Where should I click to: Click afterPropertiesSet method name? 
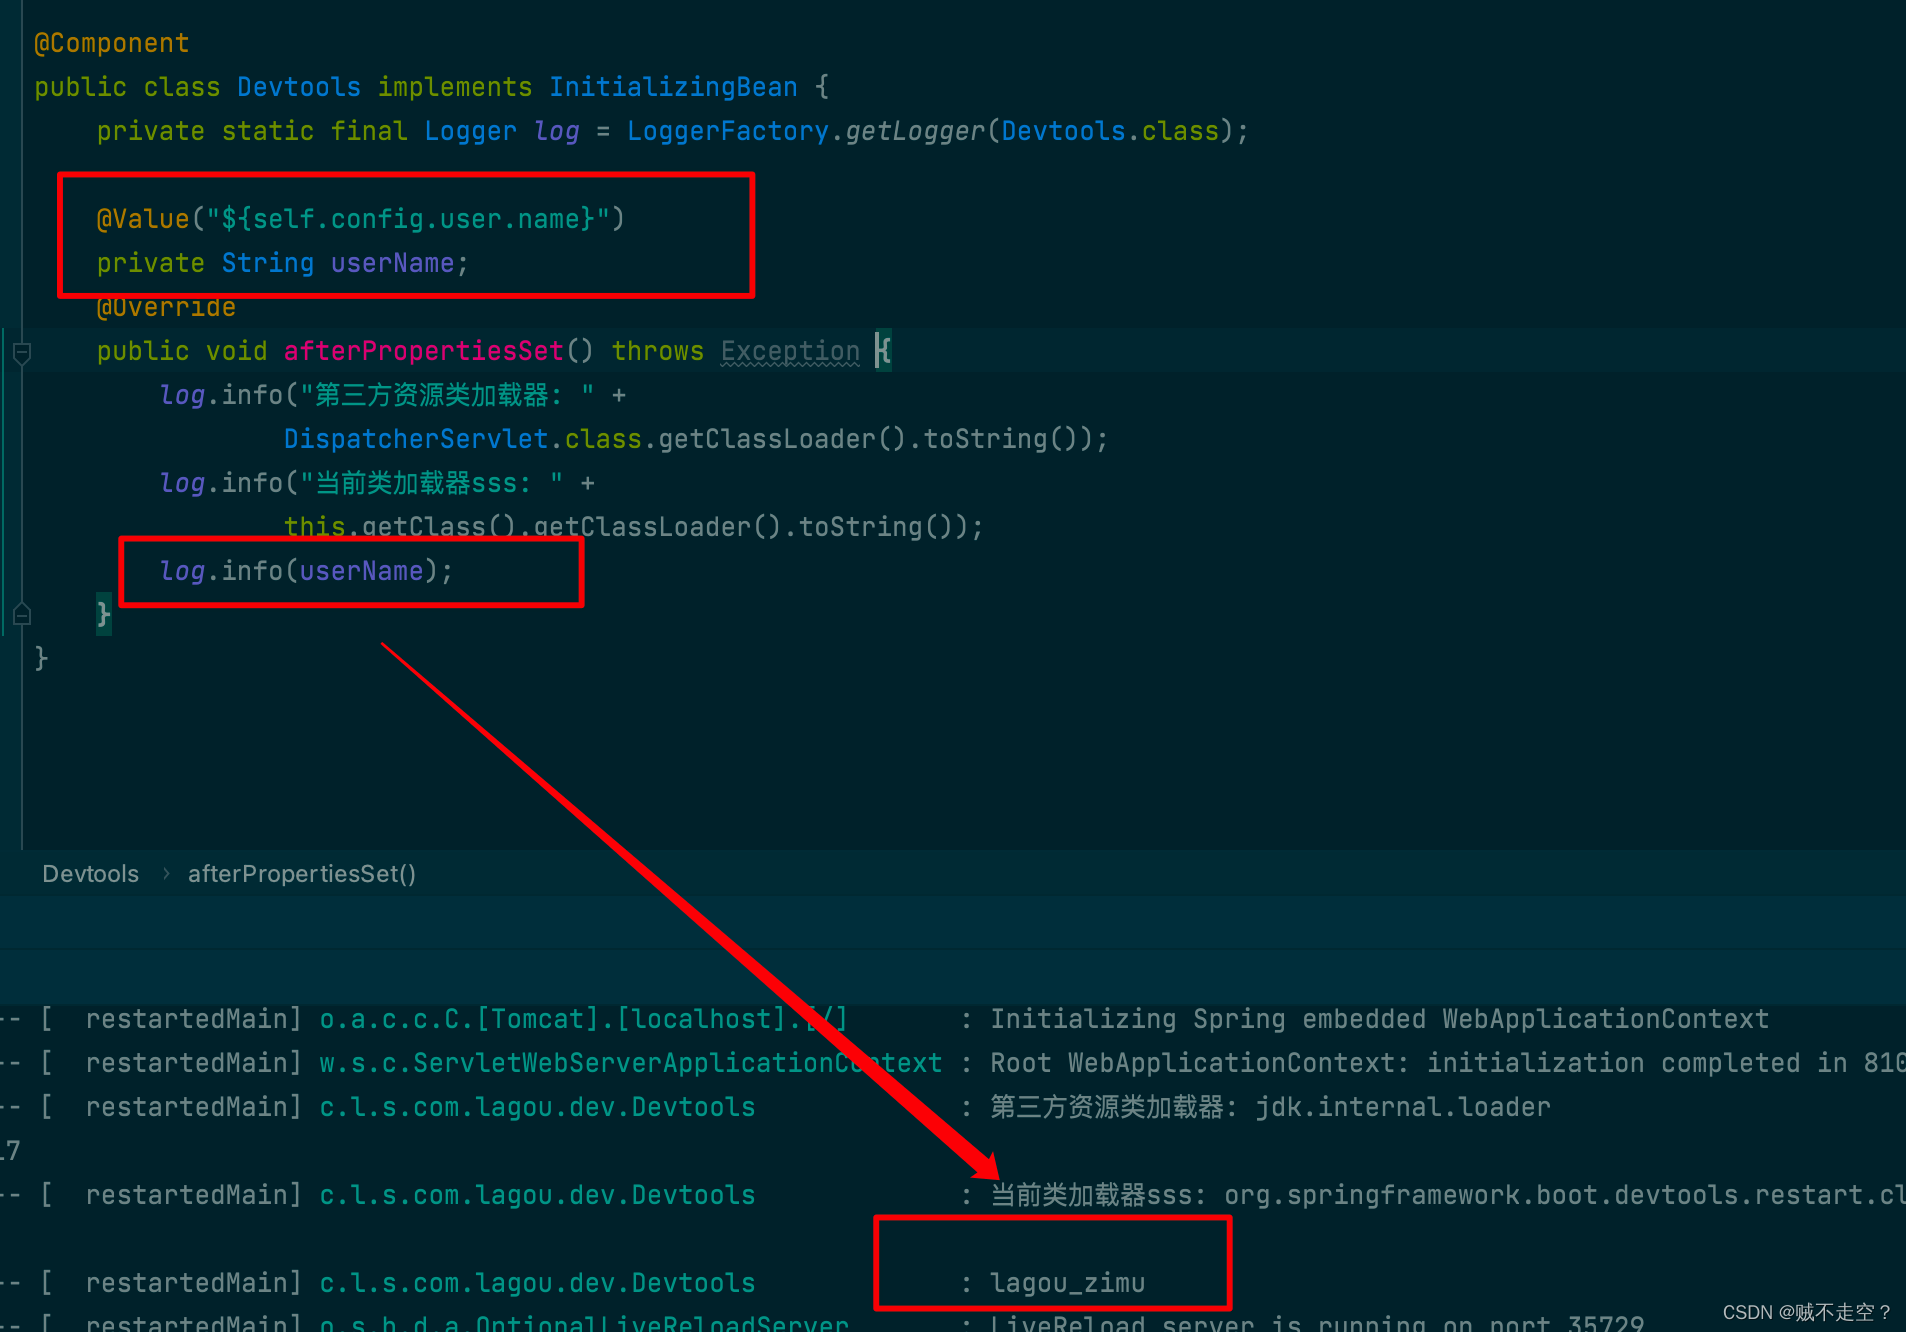[x=423, y=351]
